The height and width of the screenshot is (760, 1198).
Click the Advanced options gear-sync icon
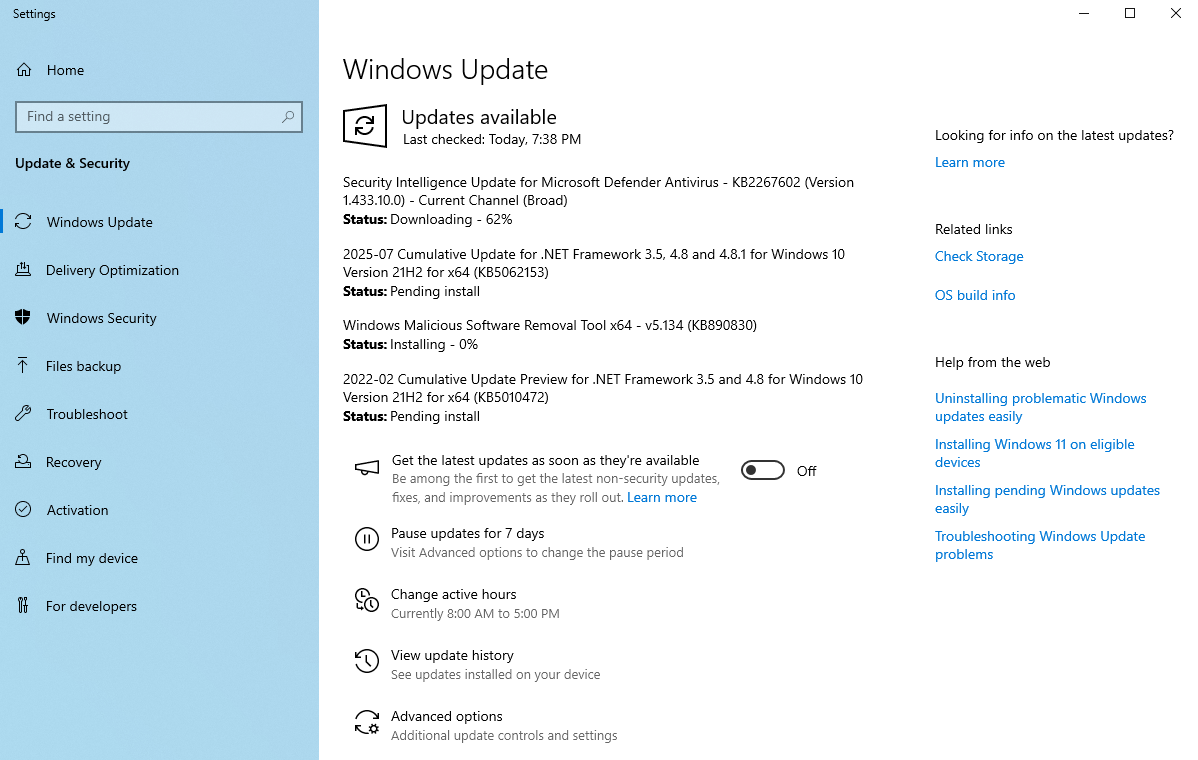click(x=367, y=722)
